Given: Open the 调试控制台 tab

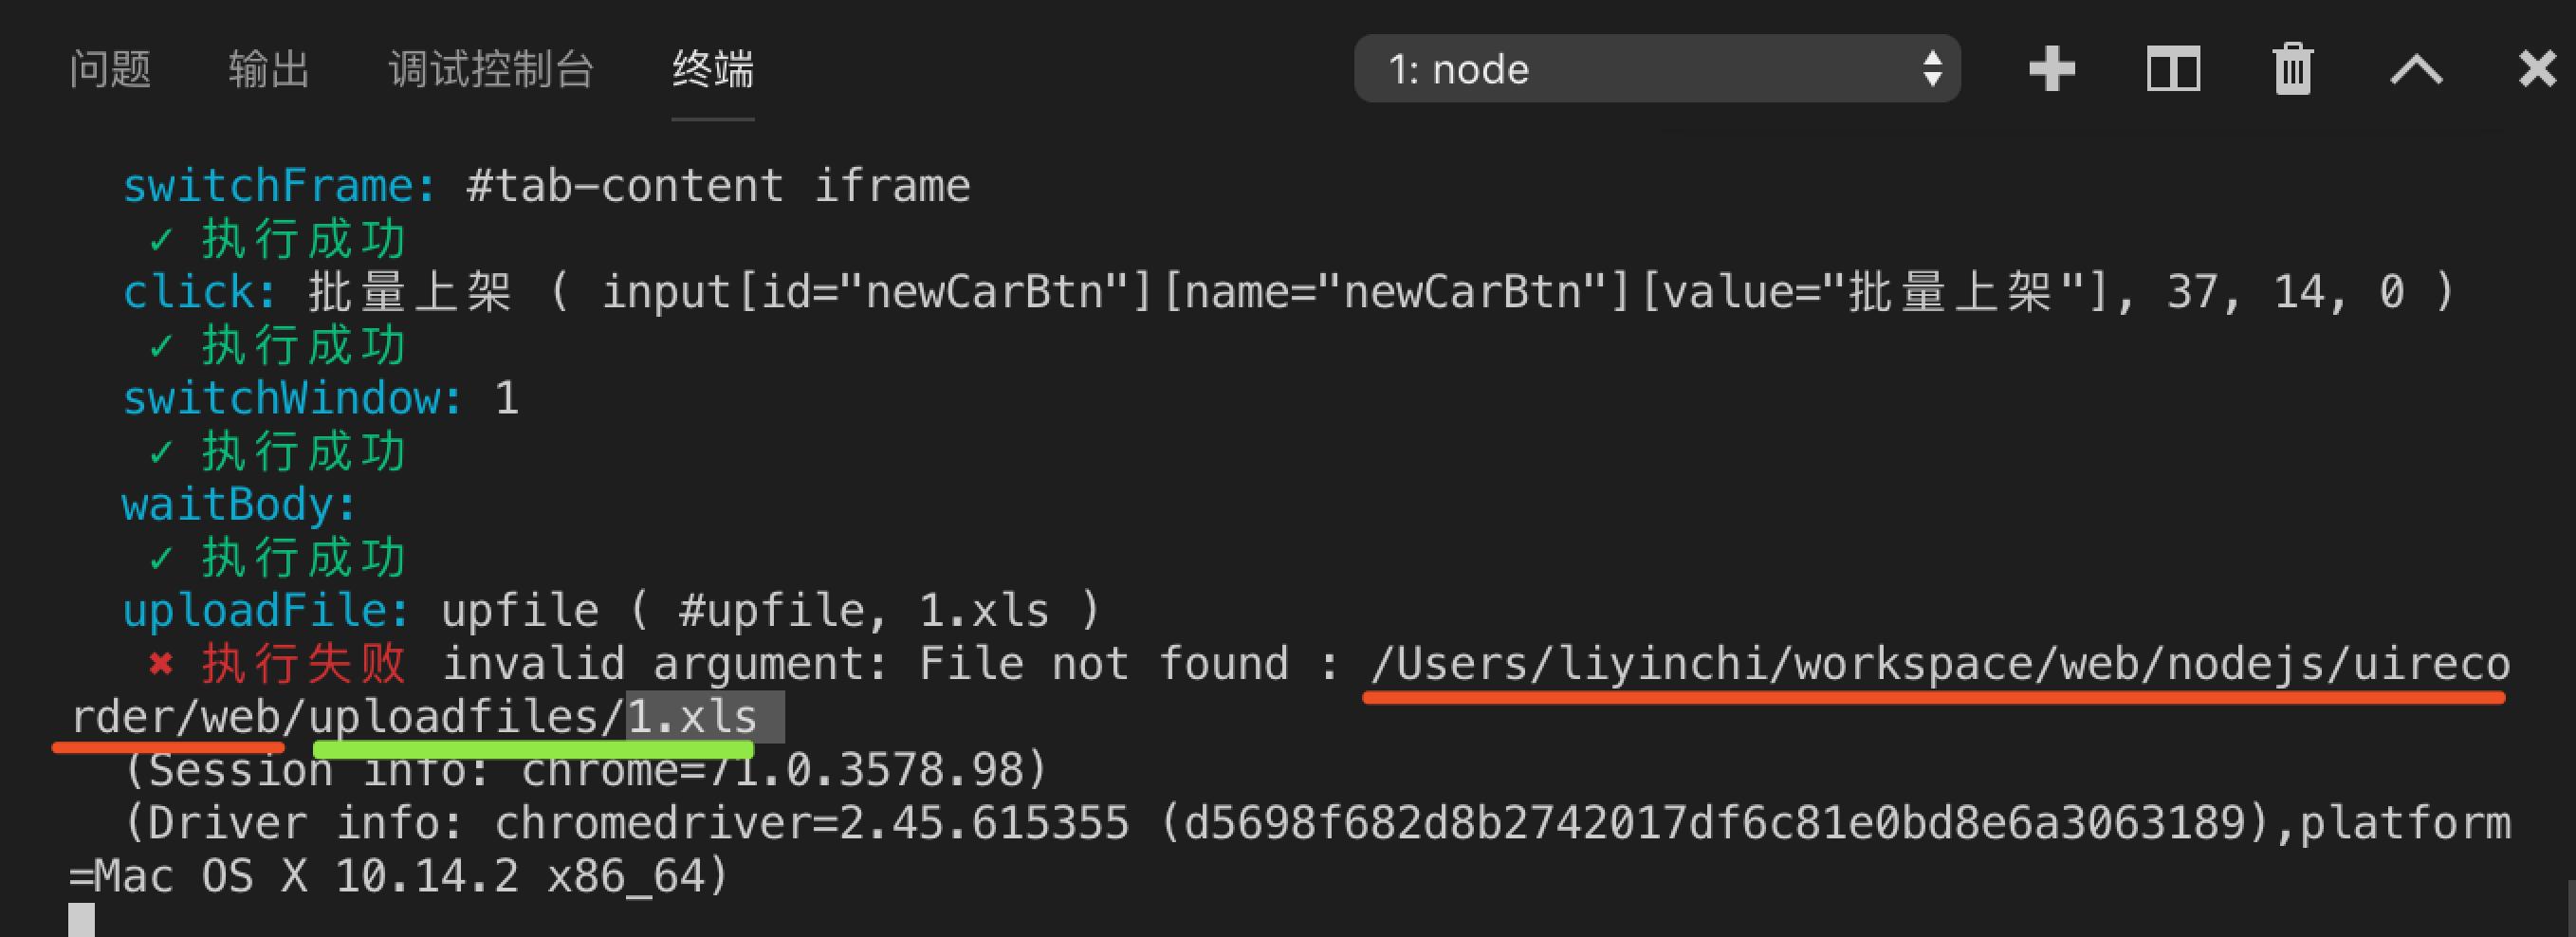Looking at the screenshot, I should tap(491, 69).
